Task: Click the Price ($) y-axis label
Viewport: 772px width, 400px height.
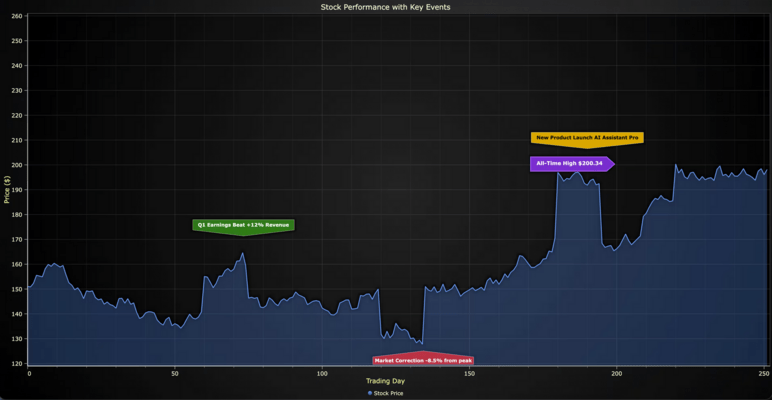Action: tap(8, 189)
